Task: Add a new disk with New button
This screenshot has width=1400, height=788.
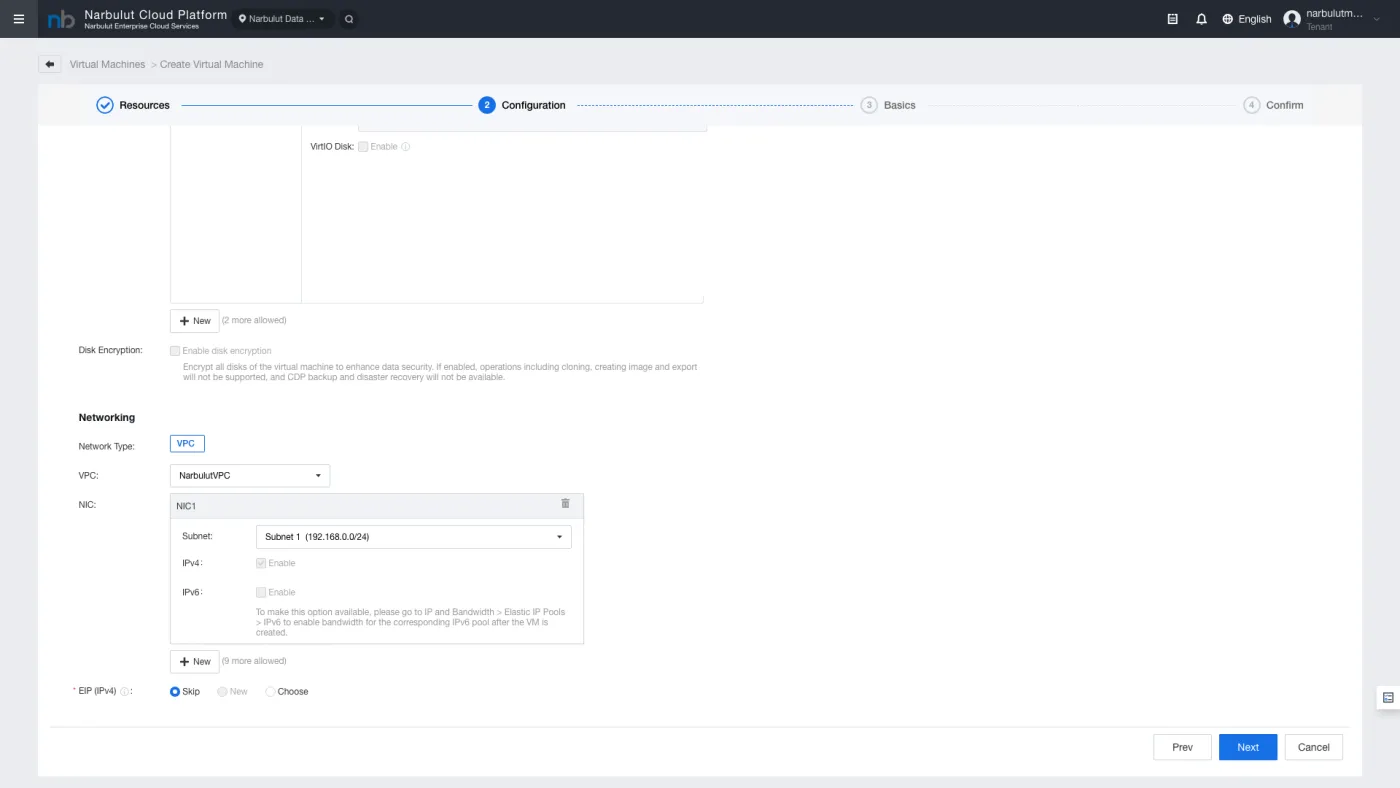Action: (x=195, y=321)
